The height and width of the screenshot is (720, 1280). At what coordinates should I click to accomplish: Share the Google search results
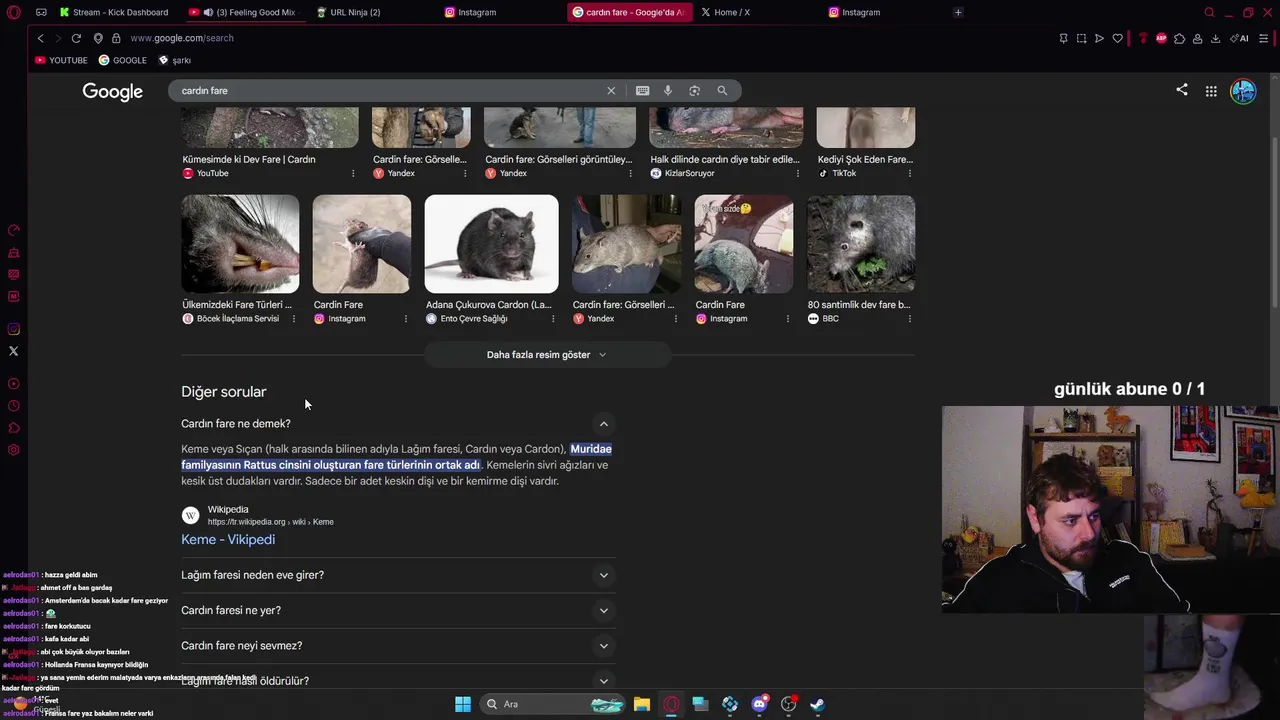pos(1182,90)
